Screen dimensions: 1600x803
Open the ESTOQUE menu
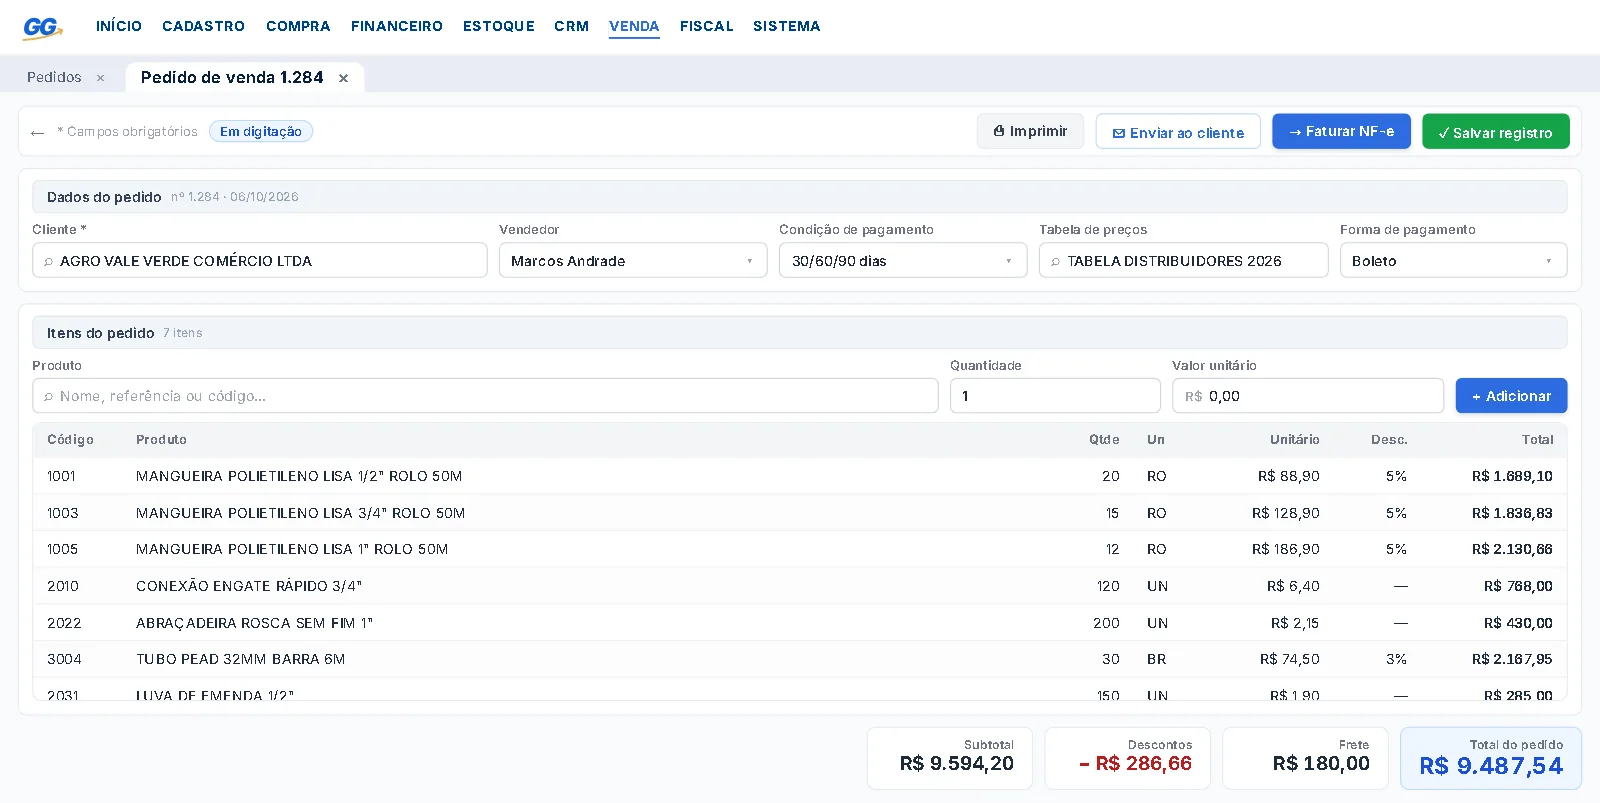pyautogui.click(x=499, y=26)
